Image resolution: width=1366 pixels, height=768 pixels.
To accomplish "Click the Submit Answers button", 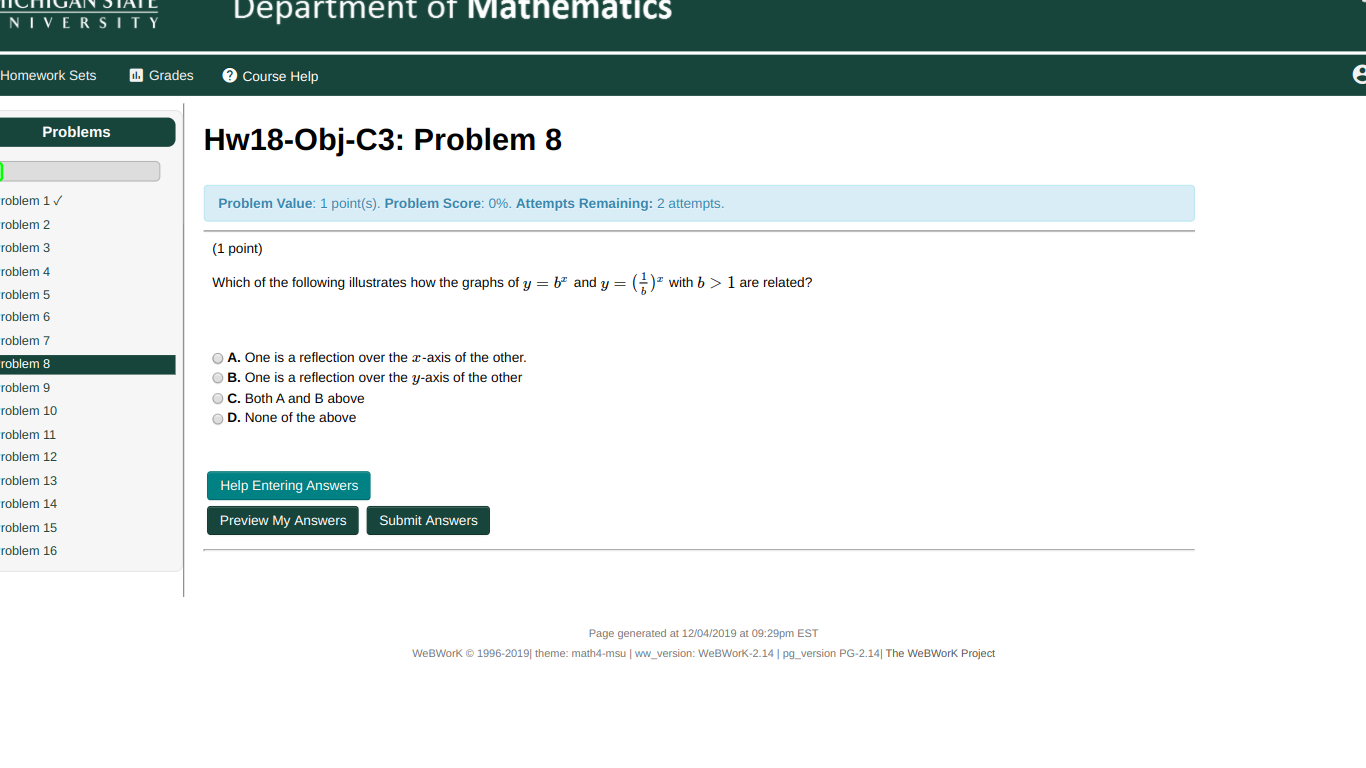I will coord(428,520).
